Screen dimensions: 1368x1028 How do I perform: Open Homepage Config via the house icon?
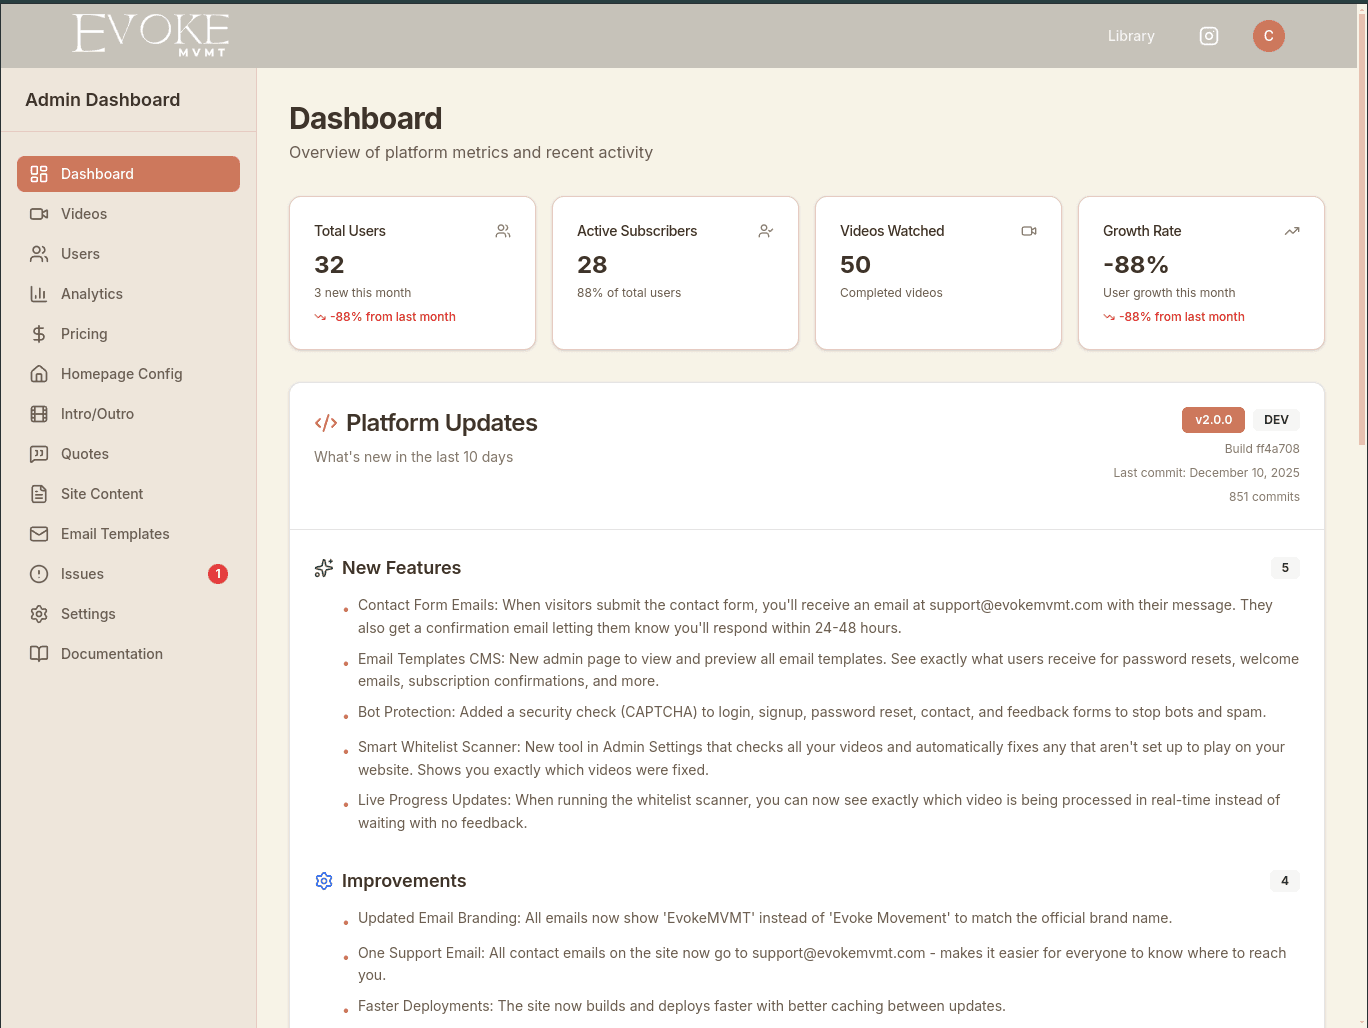[x=40, y=373]
